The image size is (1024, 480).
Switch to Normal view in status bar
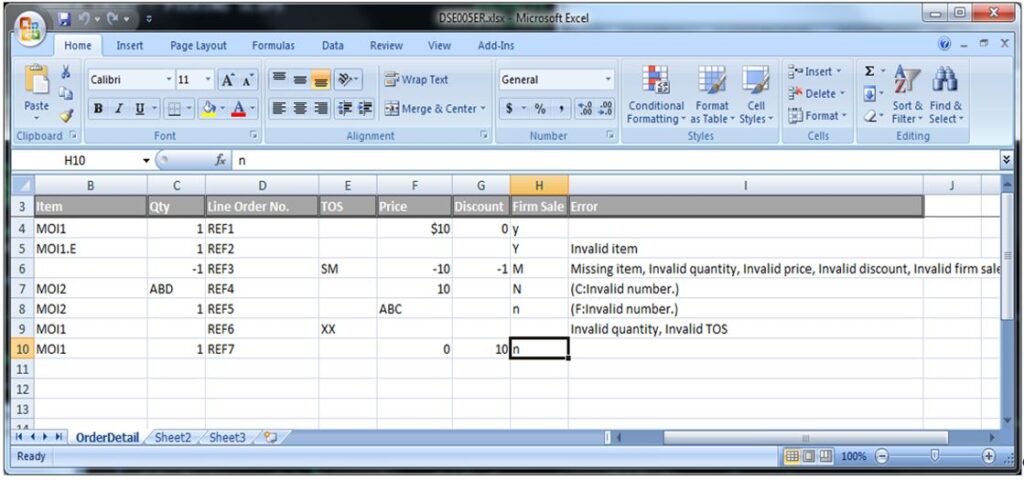(792, 456)
